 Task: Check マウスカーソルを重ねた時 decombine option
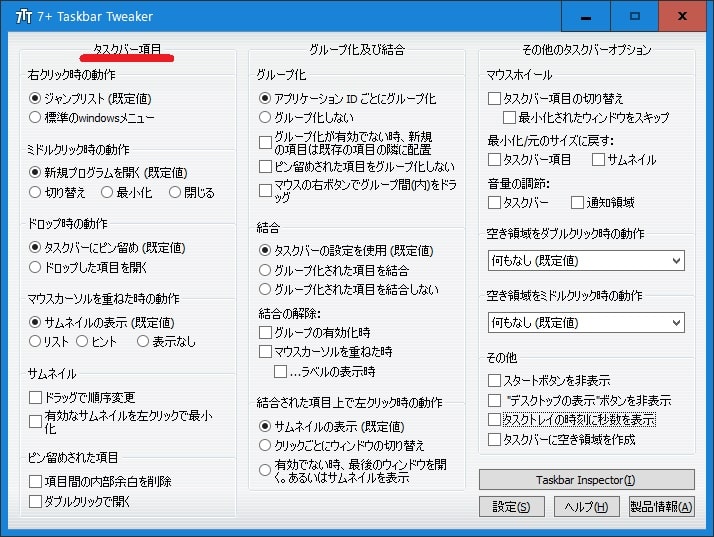[265, 351]
